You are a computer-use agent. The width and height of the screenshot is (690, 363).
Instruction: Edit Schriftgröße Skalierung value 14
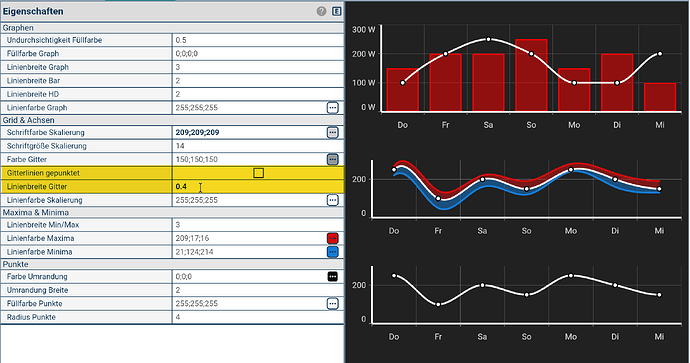(257, 146)
